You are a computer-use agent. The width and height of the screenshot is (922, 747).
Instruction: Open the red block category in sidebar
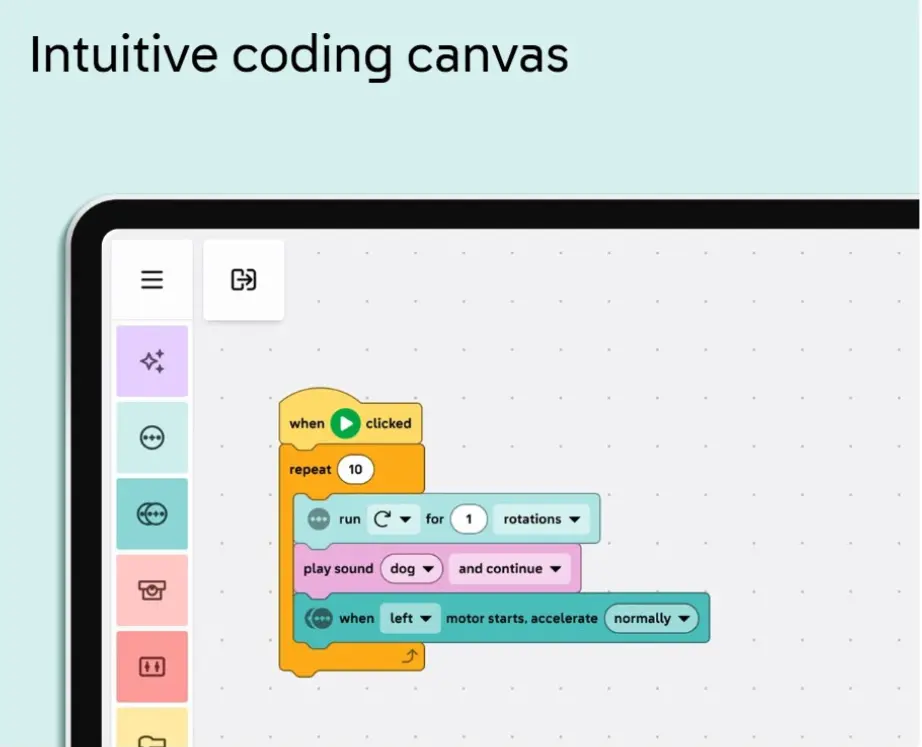(152, 666)
